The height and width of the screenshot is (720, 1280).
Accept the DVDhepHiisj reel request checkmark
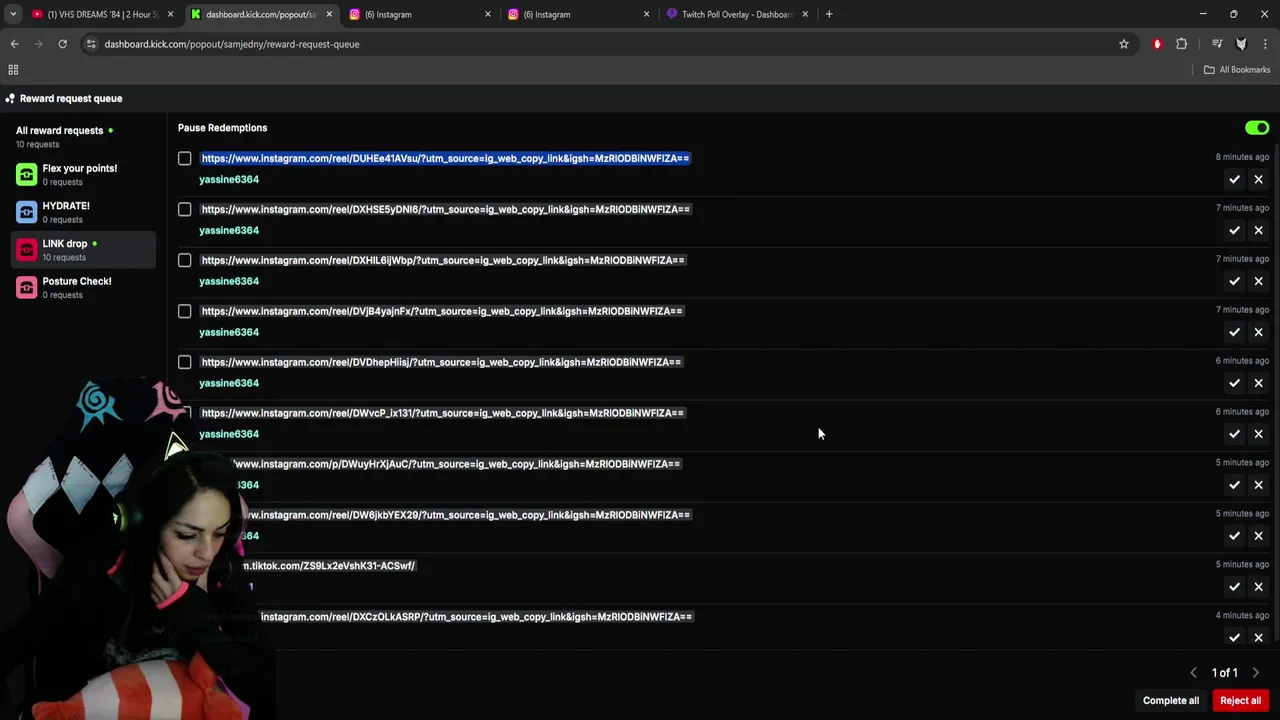pyautogui.click(x=1234, y=384)
